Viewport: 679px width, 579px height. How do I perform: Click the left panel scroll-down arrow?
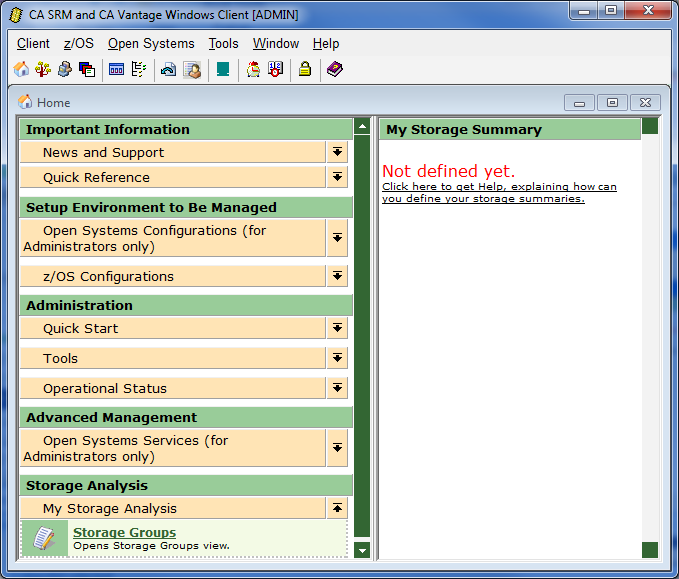[x=362, y=550]
